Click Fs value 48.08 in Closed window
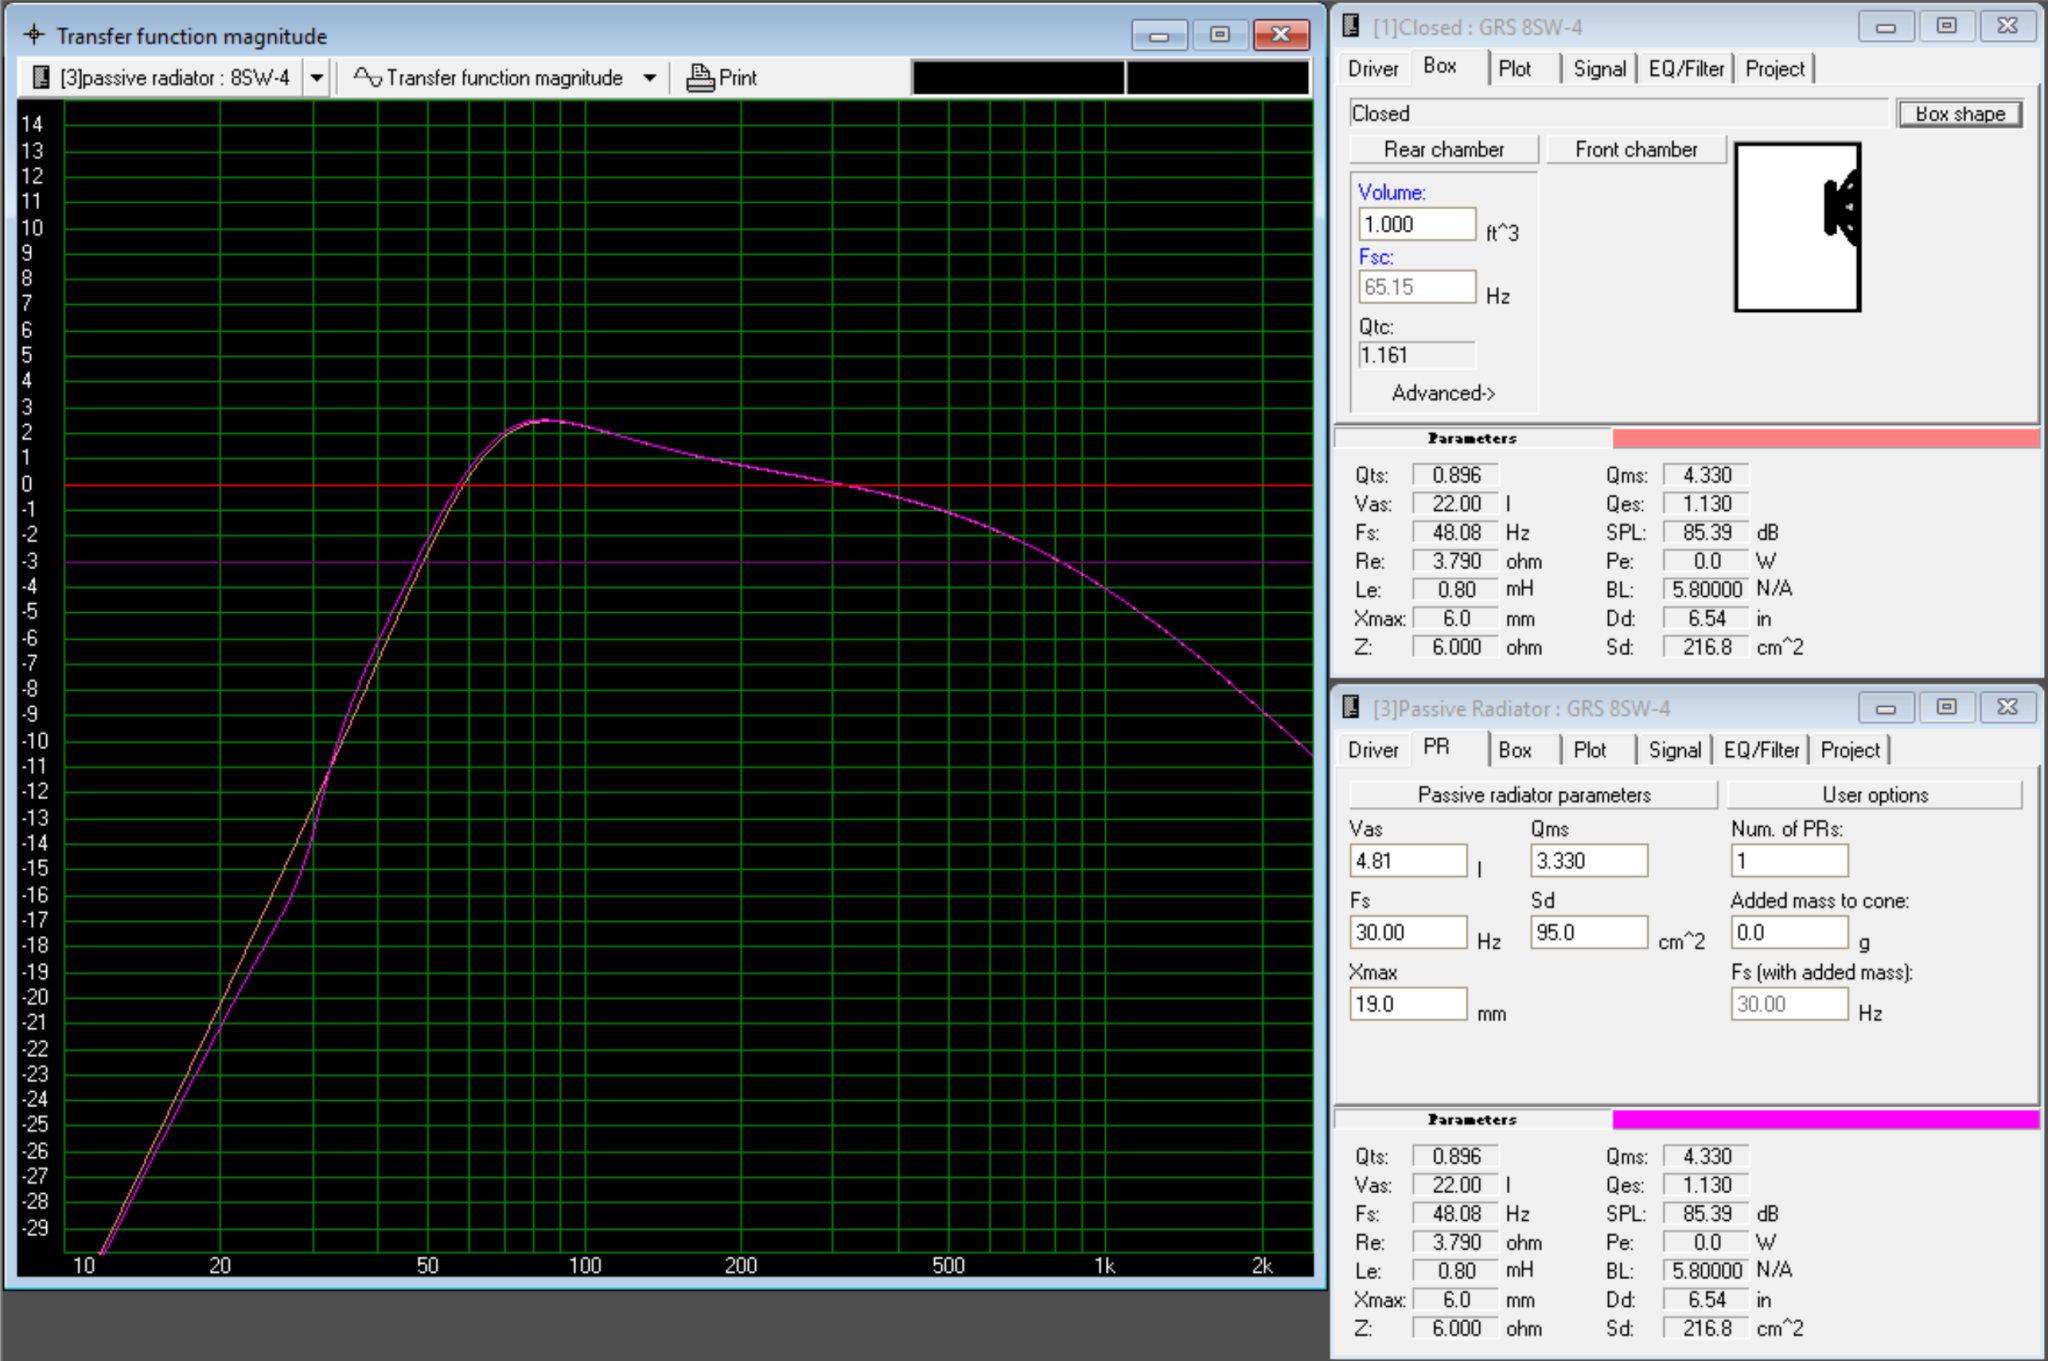Screen dimensions: 2048x1361 coord(1455,533)
